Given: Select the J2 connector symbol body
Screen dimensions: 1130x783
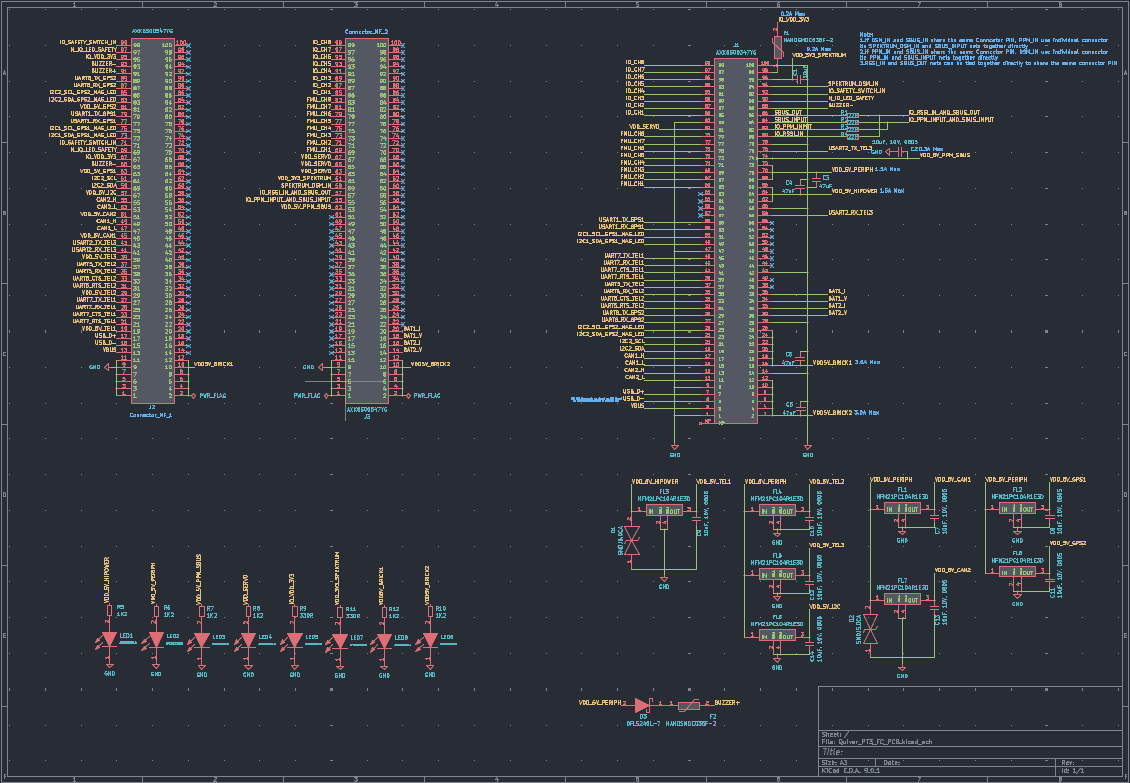Looking at the screenshot, I should tap(152, 220).
